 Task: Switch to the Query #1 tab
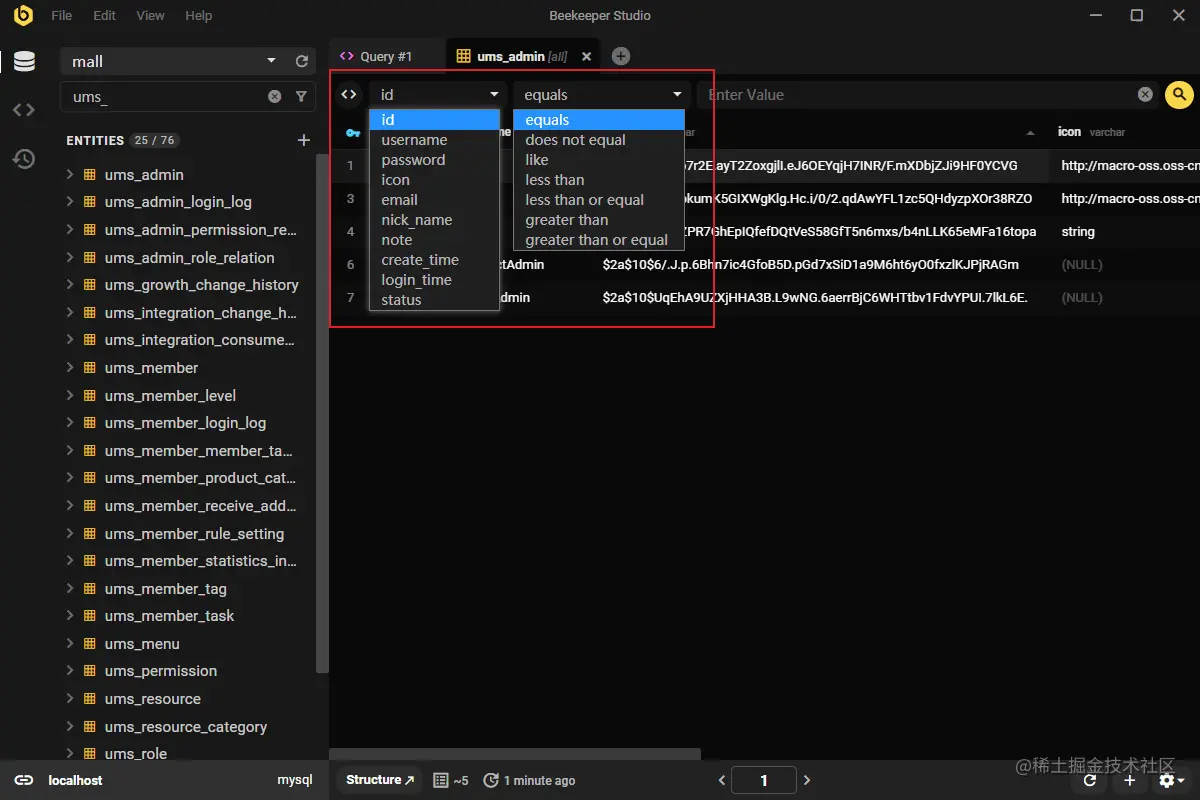(x=386, y=57)
